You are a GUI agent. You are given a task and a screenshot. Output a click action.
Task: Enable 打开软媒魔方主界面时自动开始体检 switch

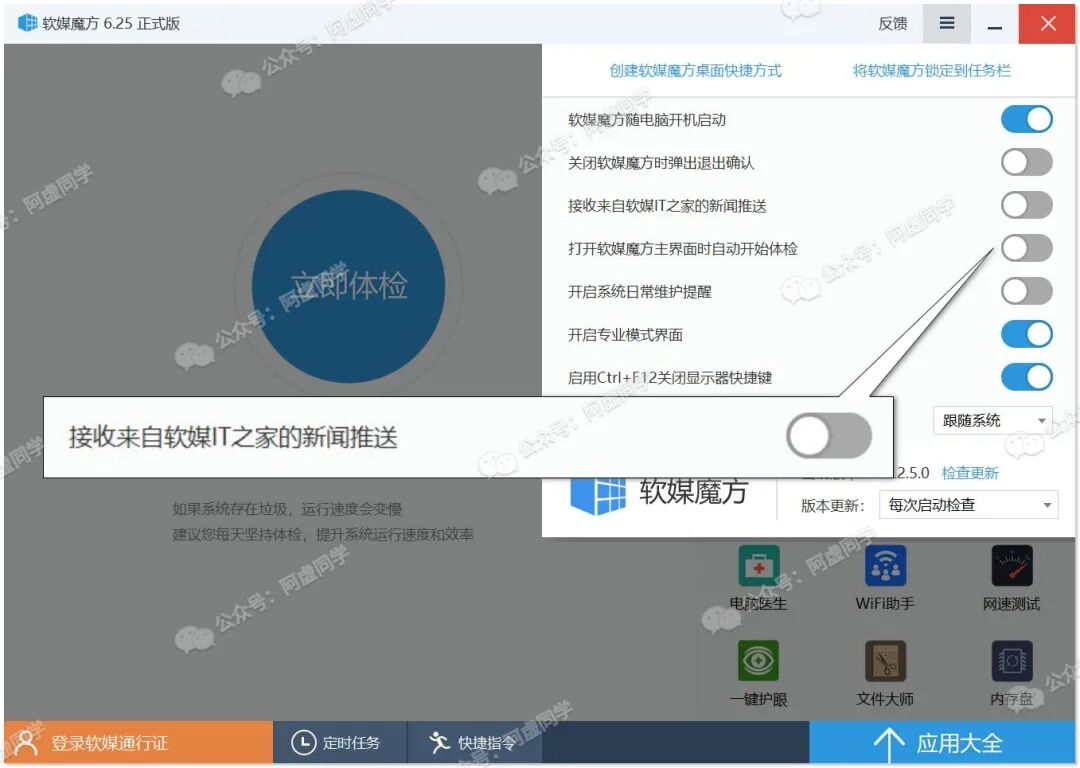coord(1026,248)
